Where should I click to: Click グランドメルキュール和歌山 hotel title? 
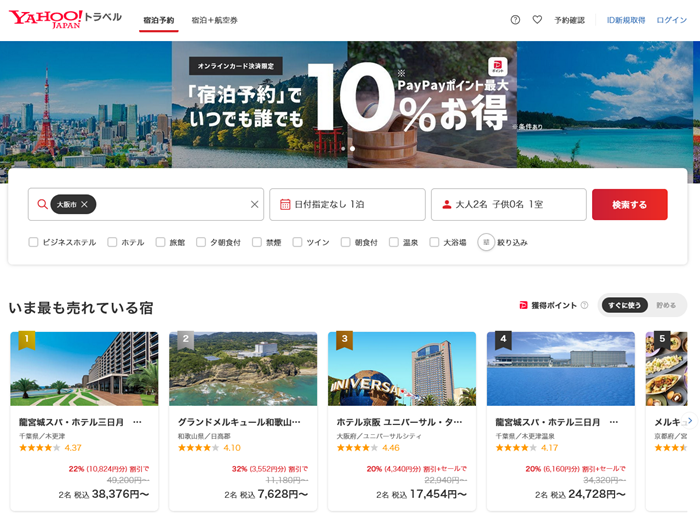pyautogui.click(x=239, y=422)
